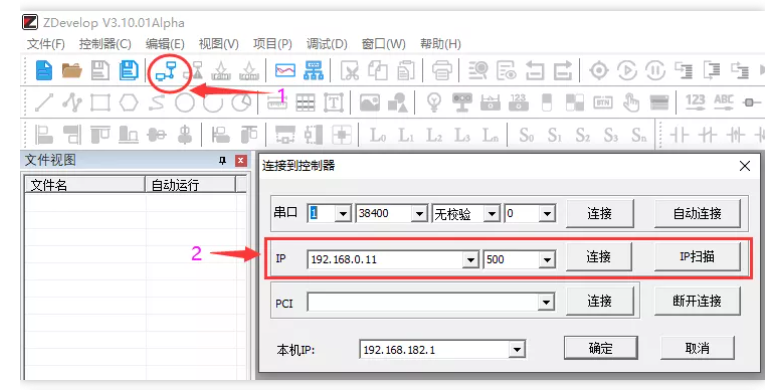Click the oscilloscope wave icon
This screenshot has height=390, width=779.
(x=285, y=71)
